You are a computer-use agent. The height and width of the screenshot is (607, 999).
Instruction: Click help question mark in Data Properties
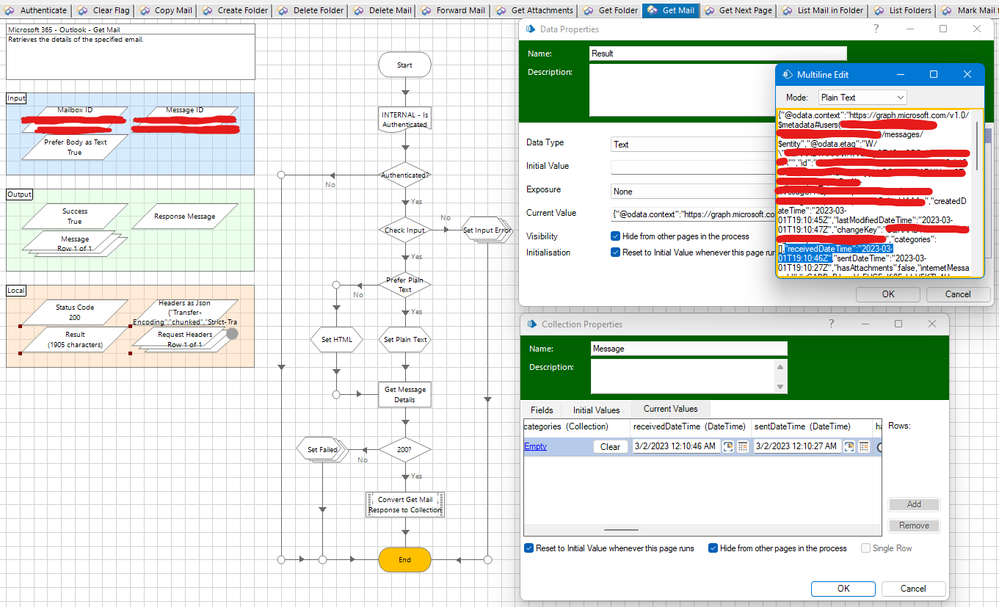coord(876,29)
